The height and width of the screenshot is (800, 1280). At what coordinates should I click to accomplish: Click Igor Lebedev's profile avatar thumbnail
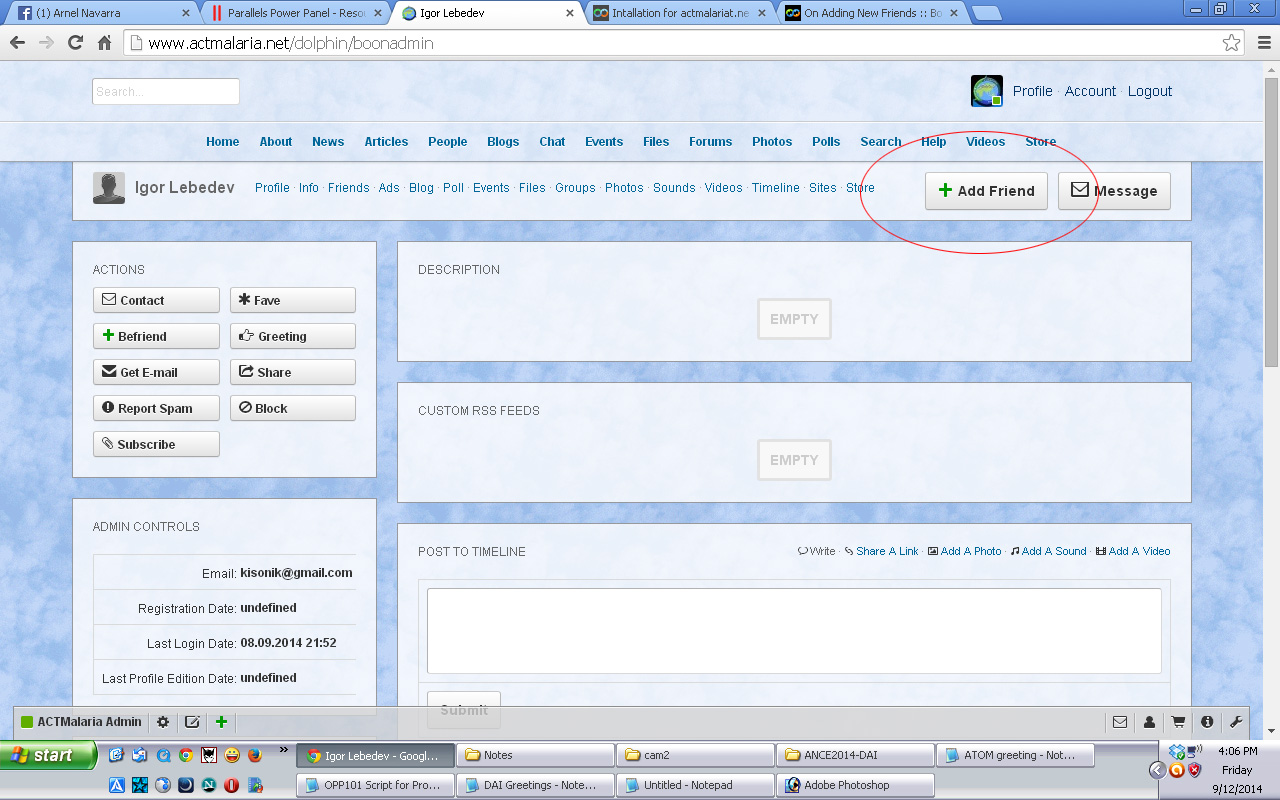pos(109,188)
